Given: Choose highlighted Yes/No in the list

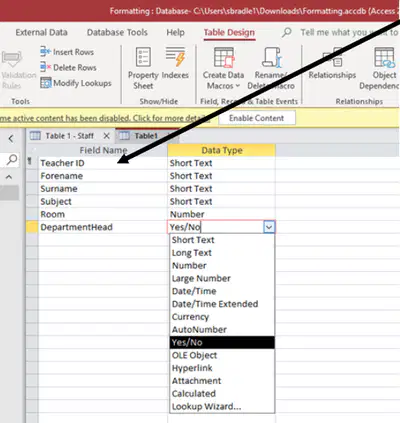Looking at the screenshot, I should tap(222, 342).
